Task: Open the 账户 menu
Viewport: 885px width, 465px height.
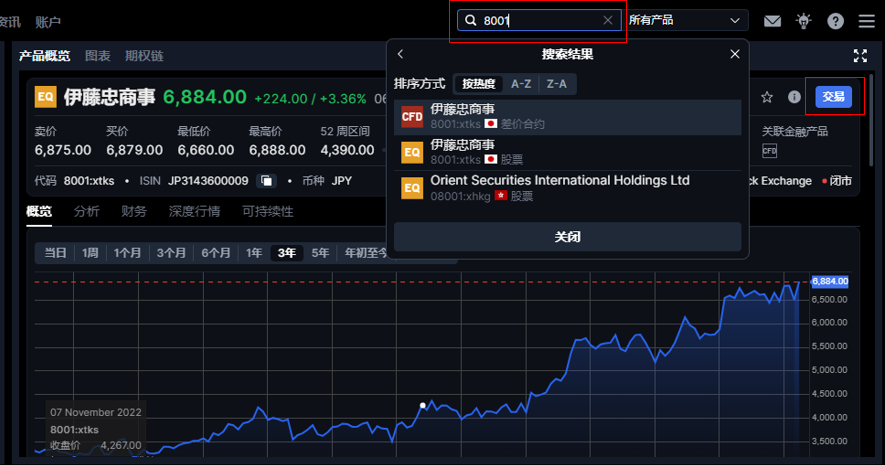Action: pos(48,22)
